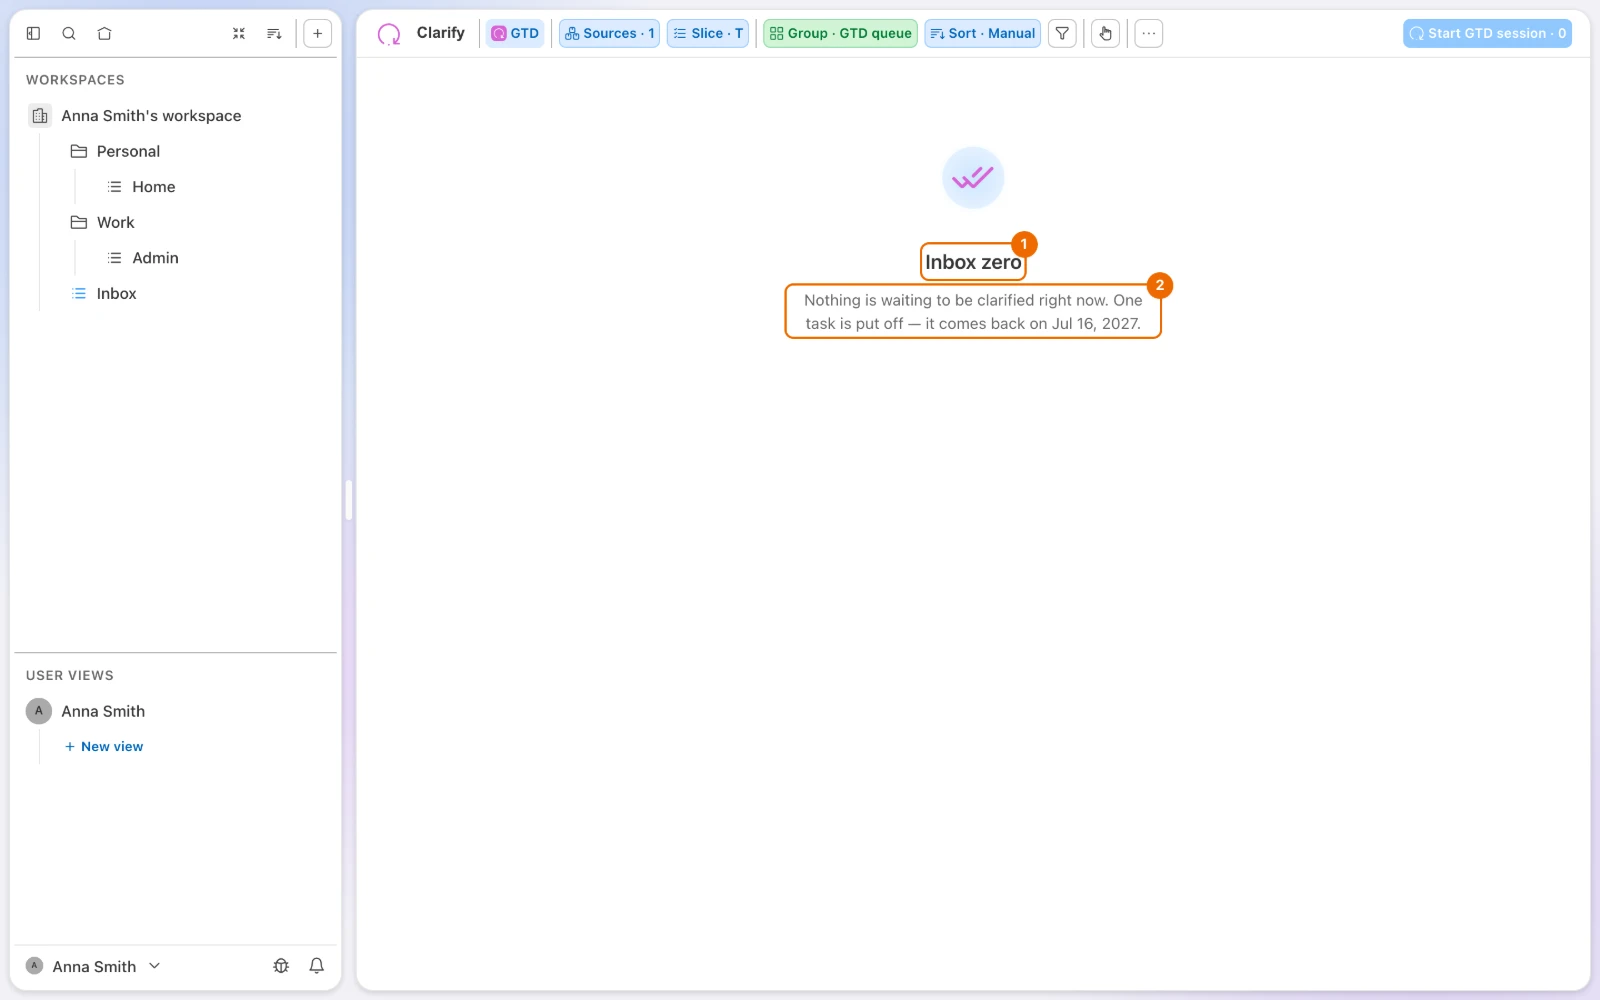Screen dimensions: 1600x1000
Task: Click the Clarify view title
Action: pyautogui.click(x=441, y=33)
